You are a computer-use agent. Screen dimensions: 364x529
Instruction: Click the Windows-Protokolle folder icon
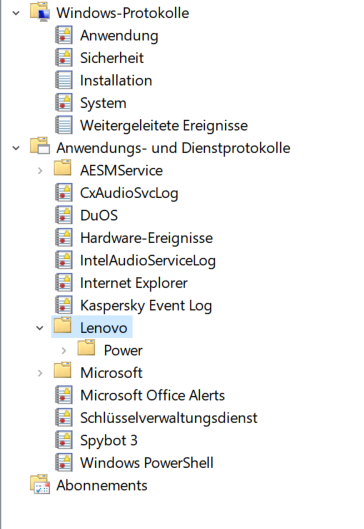tap(40, 12)
